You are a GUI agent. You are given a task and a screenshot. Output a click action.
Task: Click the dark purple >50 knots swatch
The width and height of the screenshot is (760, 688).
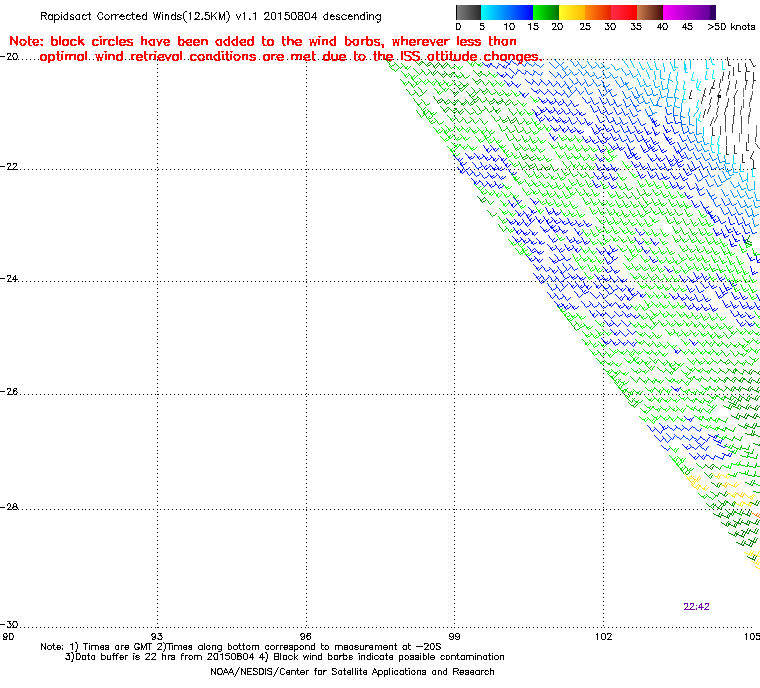712,12
